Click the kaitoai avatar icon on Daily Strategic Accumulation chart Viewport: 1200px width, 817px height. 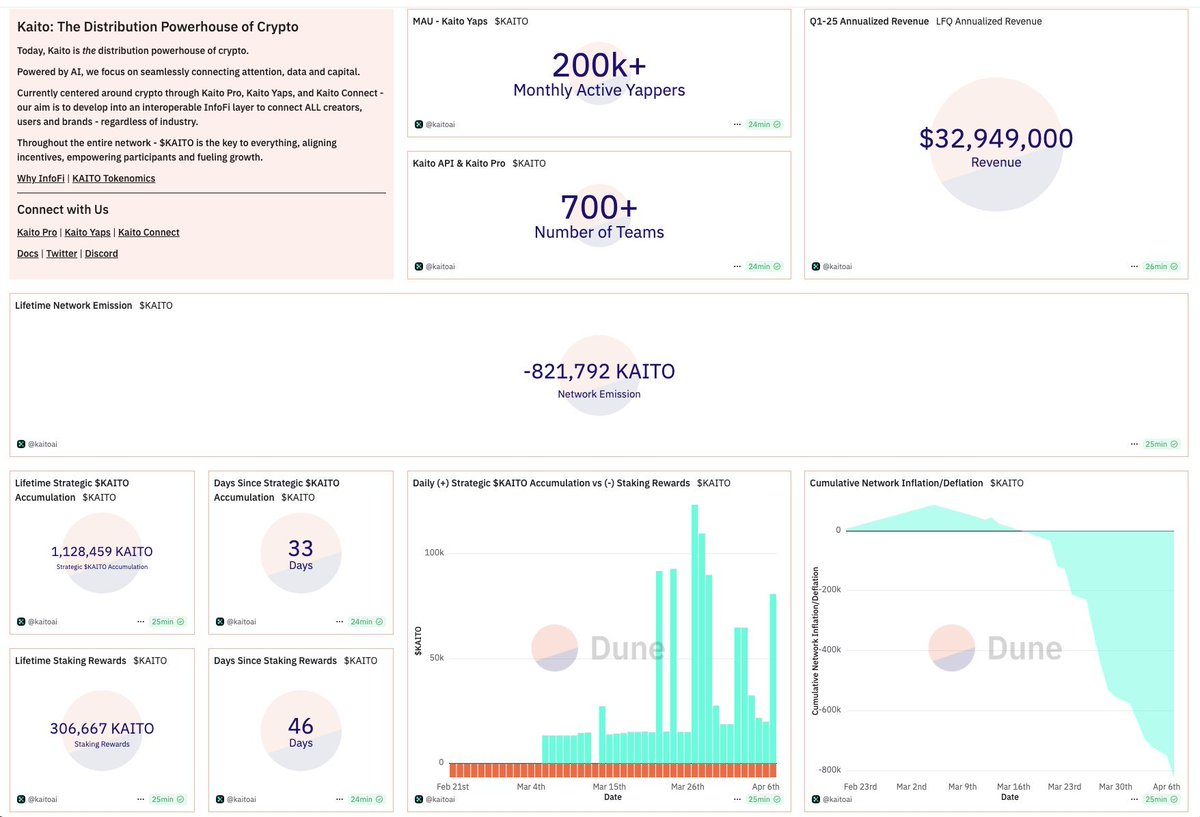(x=419, y=799)
